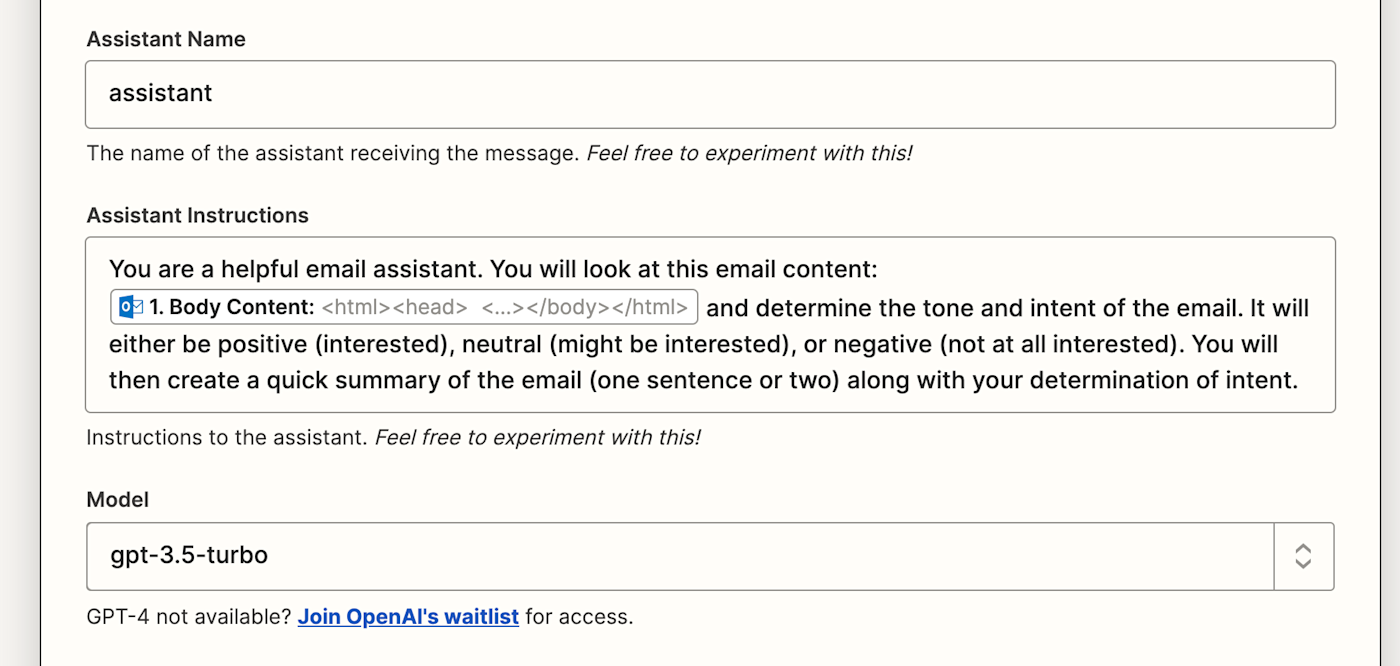The height and width of the screenshot is (666, 1400).
Task: Focus the Assistant Name input field
Action: (x=710, y=94)
